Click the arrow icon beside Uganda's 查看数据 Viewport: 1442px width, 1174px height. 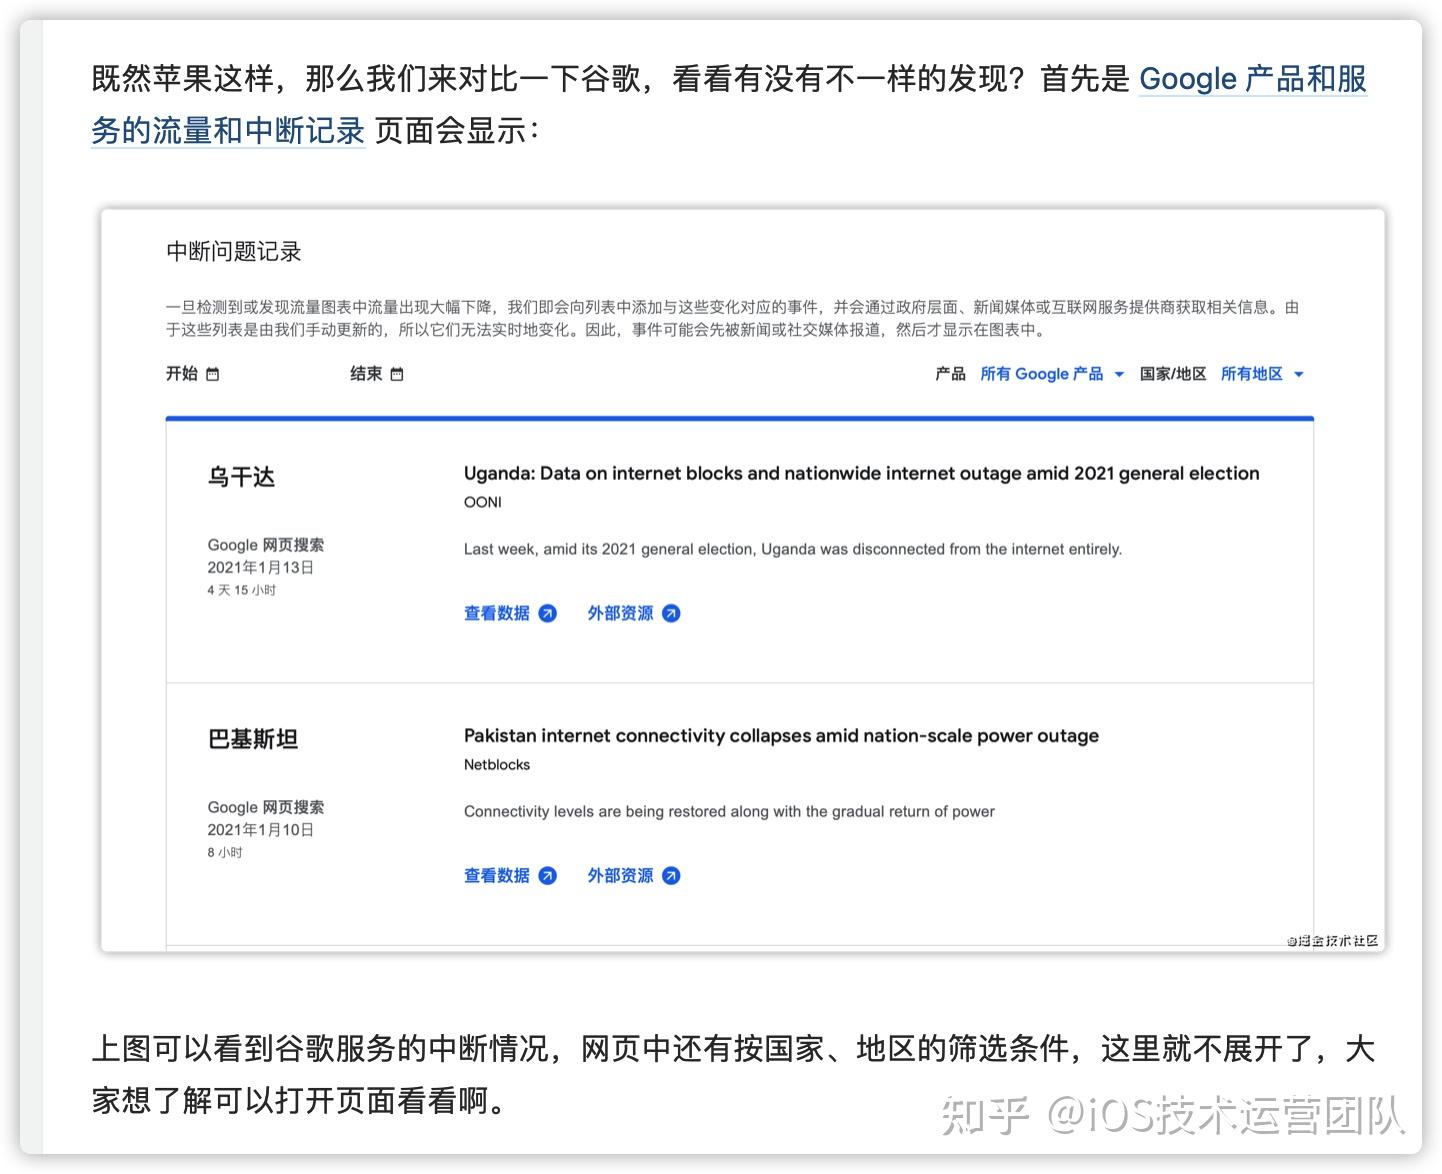(548, 613)
